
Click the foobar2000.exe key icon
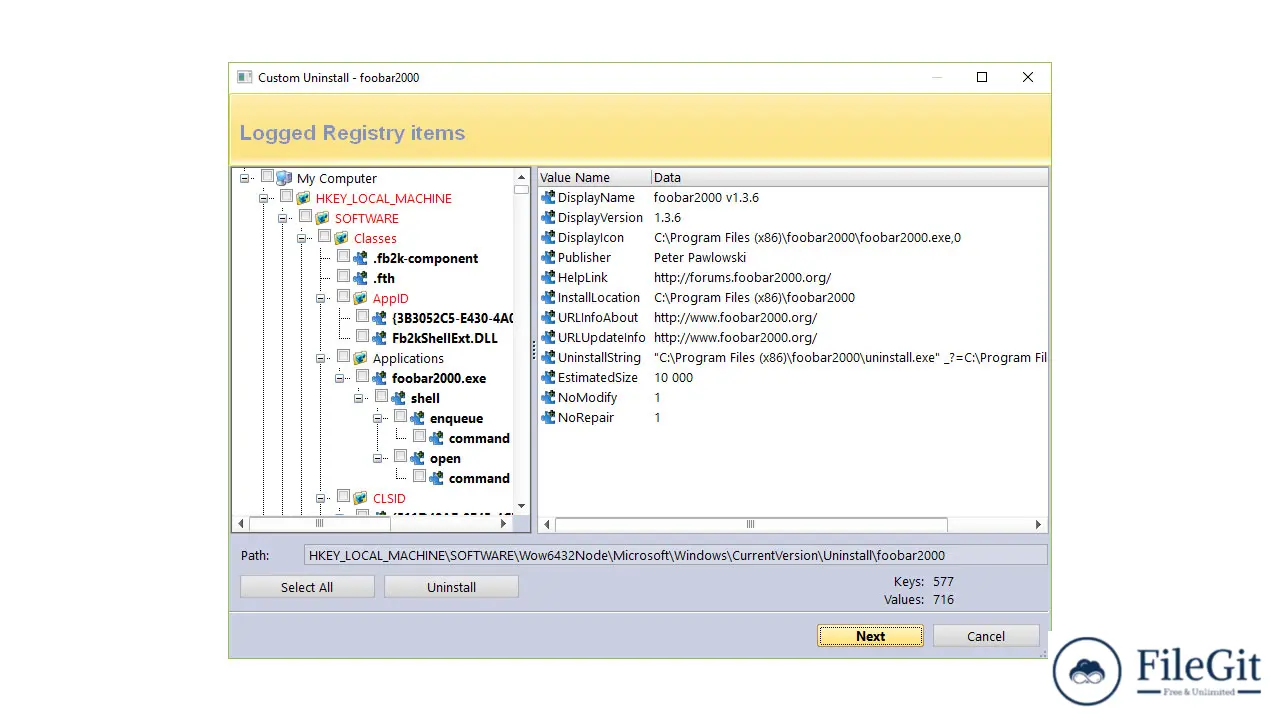(379, 378)
